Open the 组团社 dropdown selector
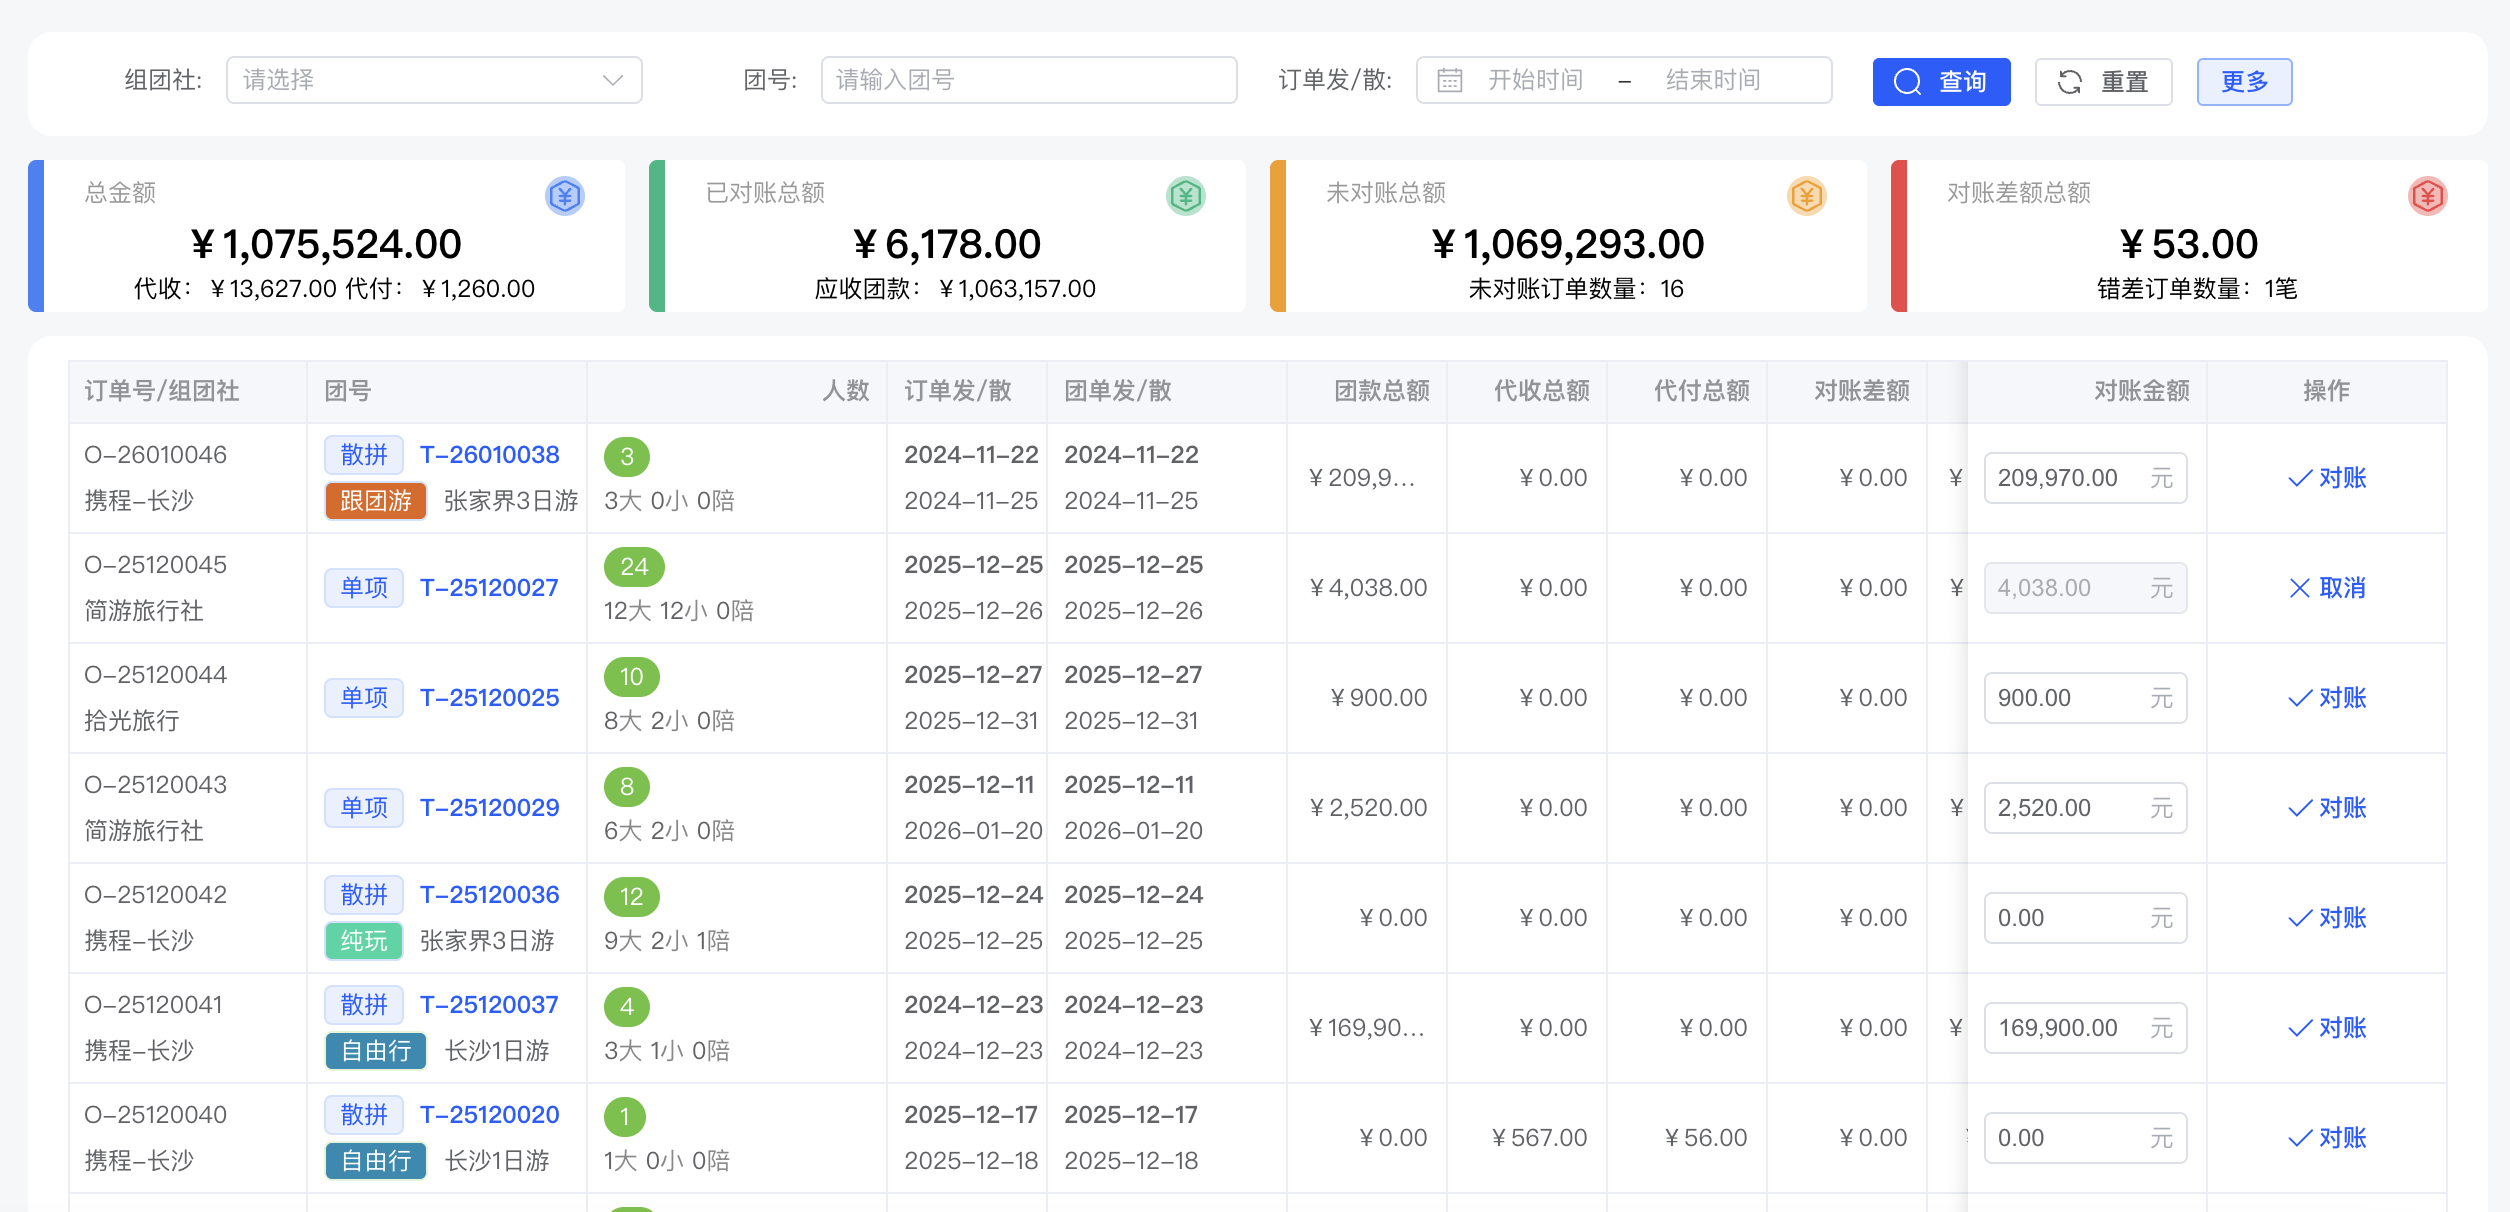This screenshot has height=1212, width=2510. click(x=433, y=80)
